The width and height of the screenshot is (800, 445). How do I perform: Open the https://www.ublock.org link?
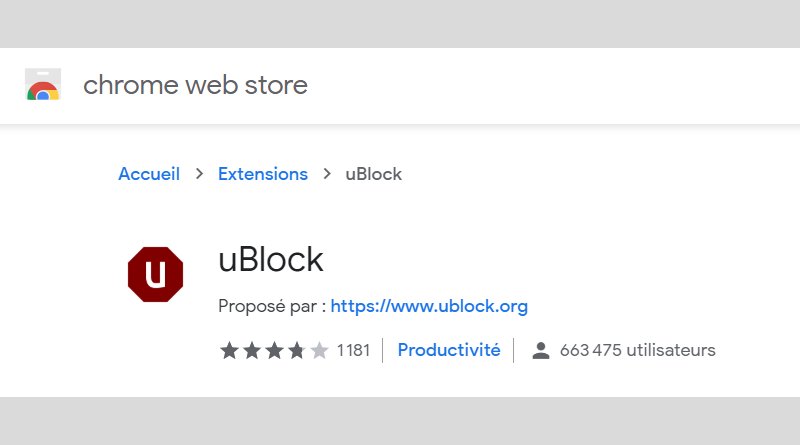click(429, 306)
